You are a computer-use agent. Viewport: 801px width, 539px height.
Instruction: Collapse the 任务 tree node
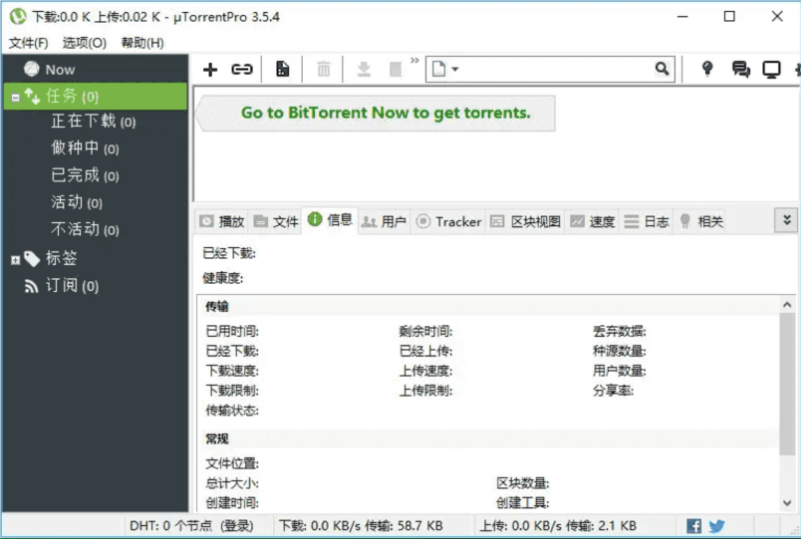coord(16,97)
